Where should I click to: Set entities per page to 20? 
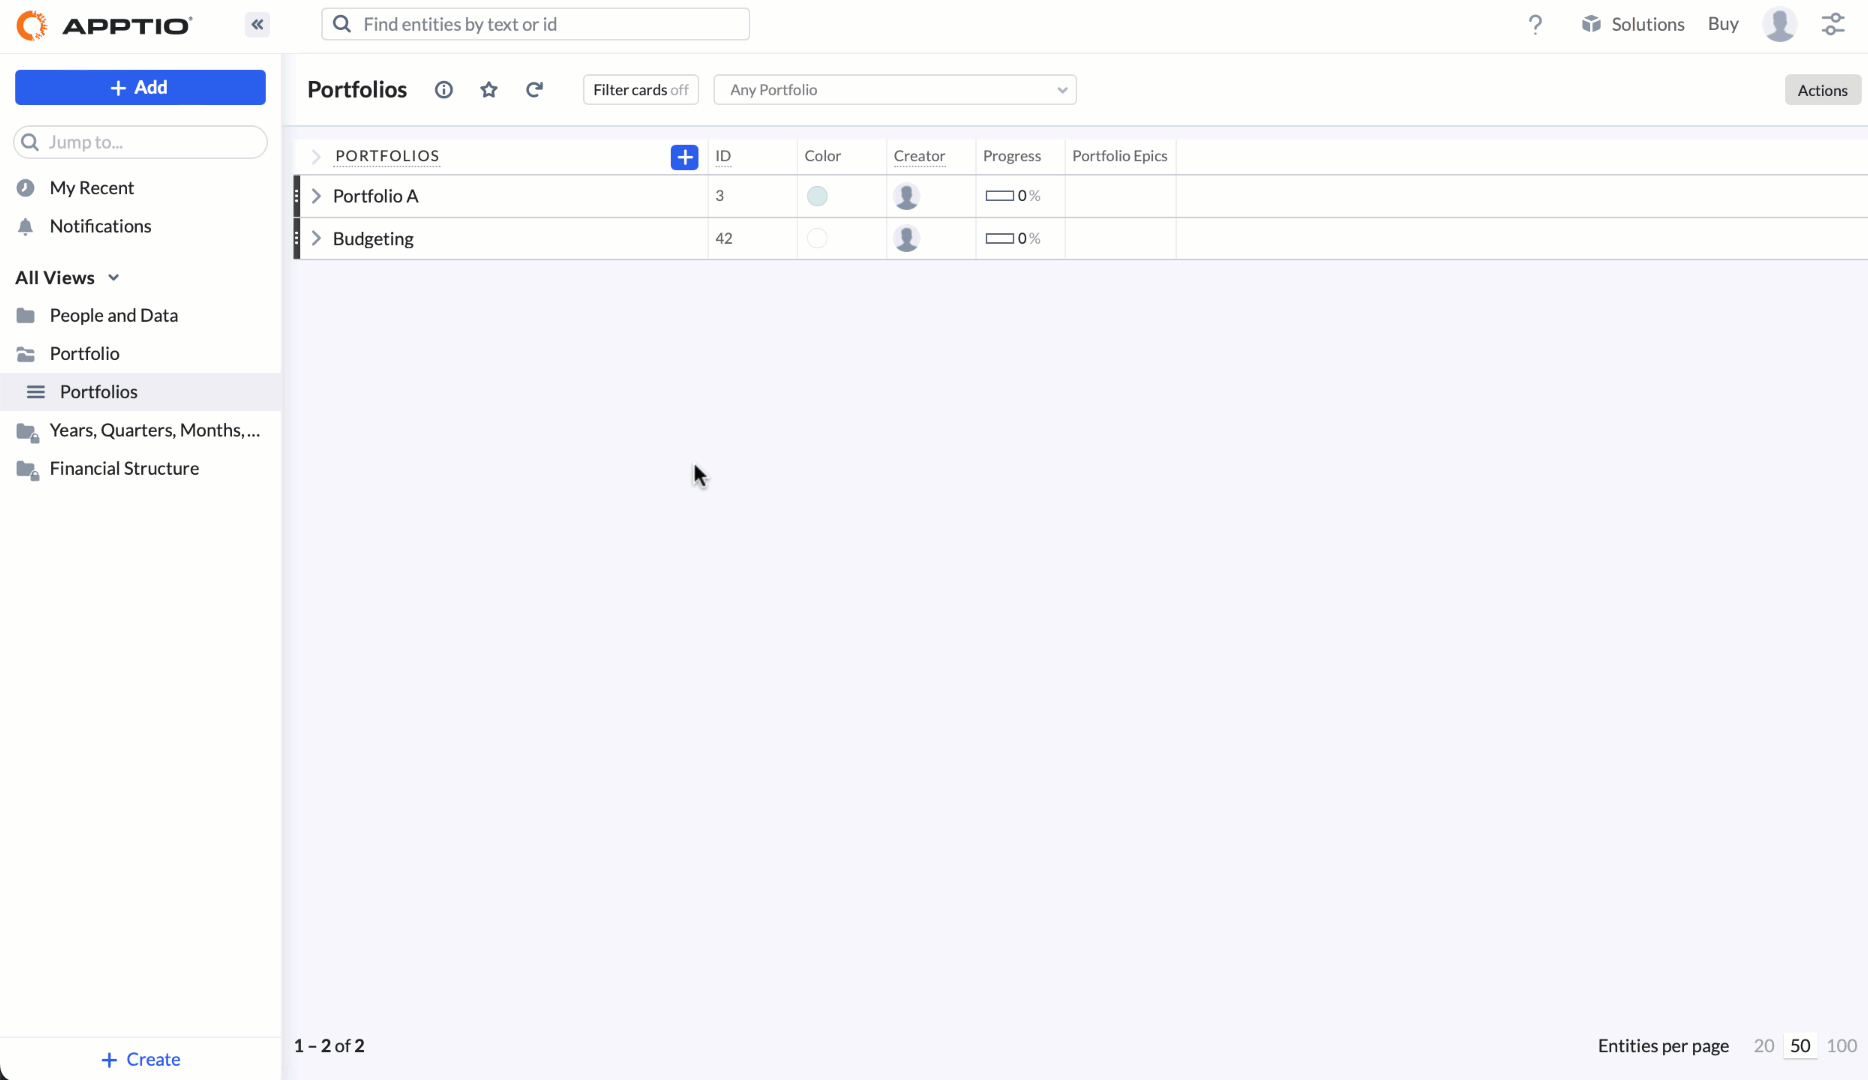pyautogui.click(x=1763, y=1045)
